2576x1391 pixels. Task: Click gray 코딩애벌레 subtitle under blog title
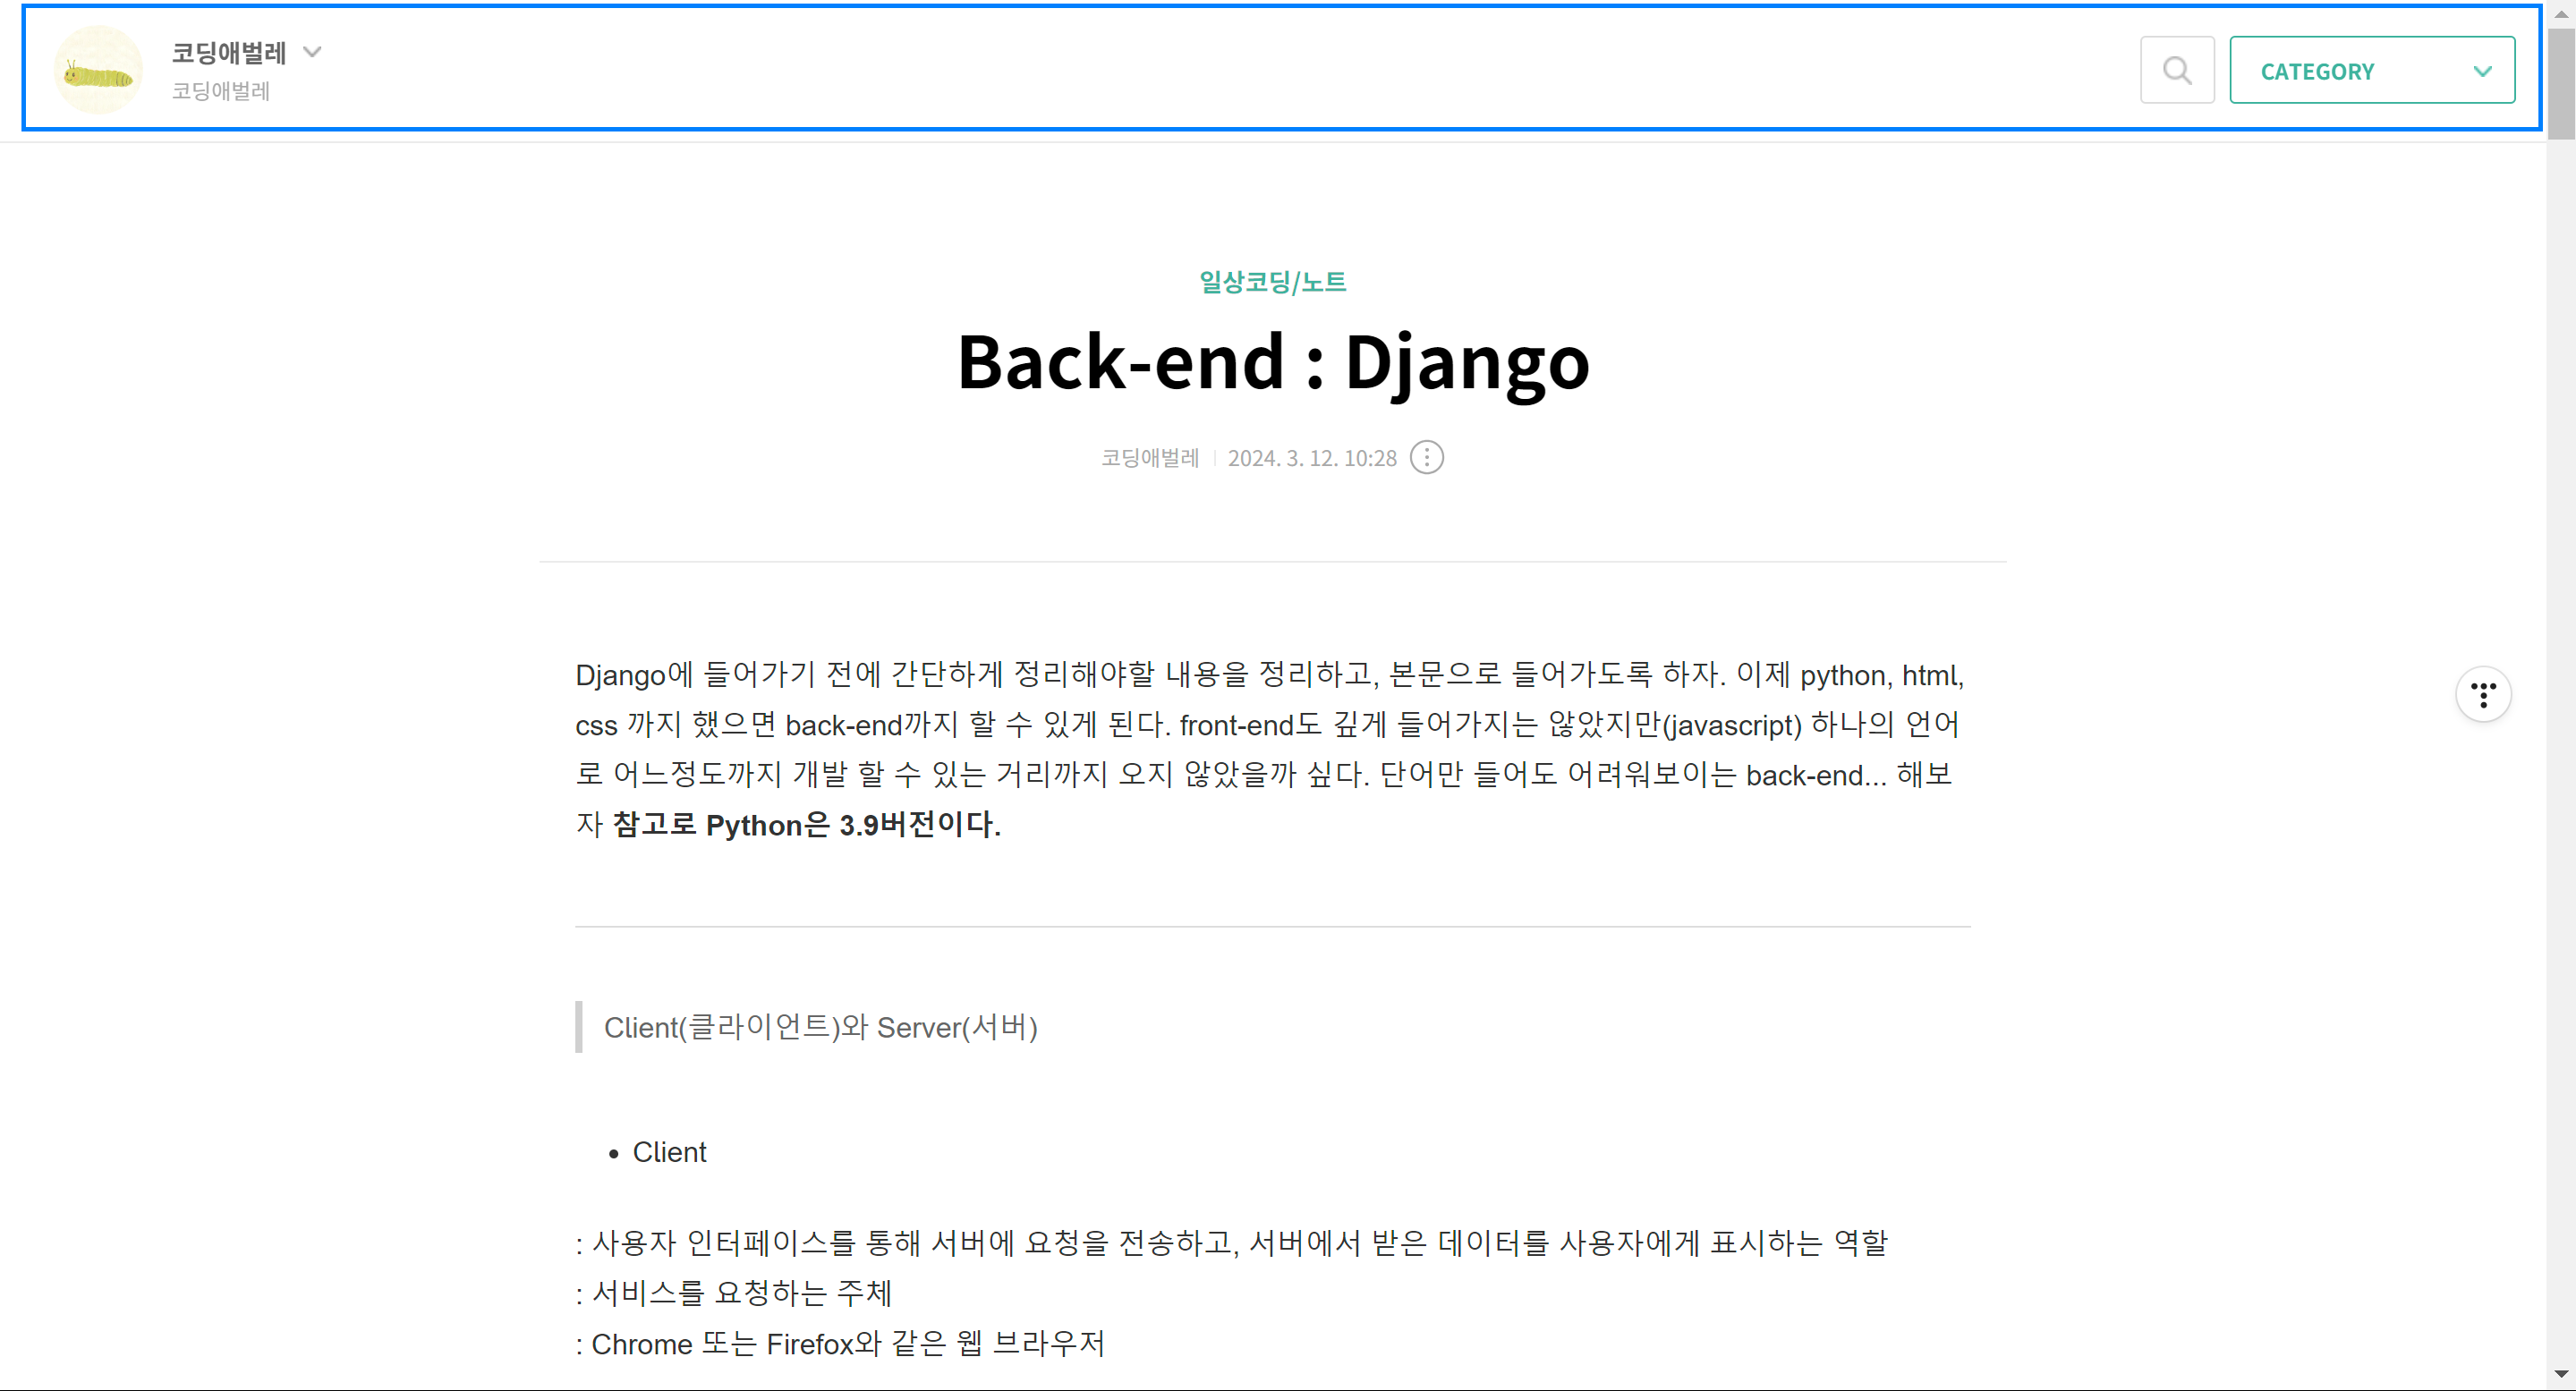[x=221, y=91]
